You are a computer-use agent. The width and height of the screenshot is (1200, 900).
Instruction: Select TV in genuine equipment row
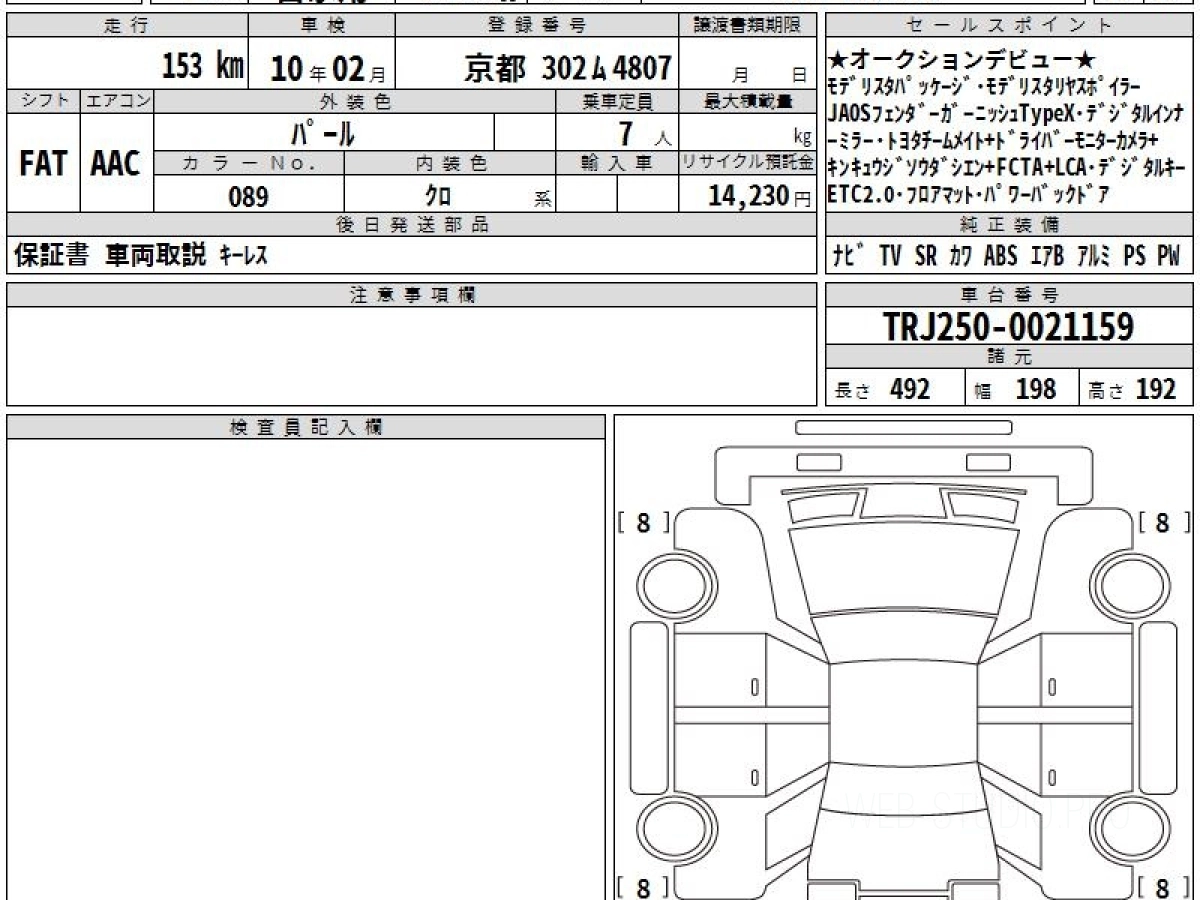click(891, 256)
